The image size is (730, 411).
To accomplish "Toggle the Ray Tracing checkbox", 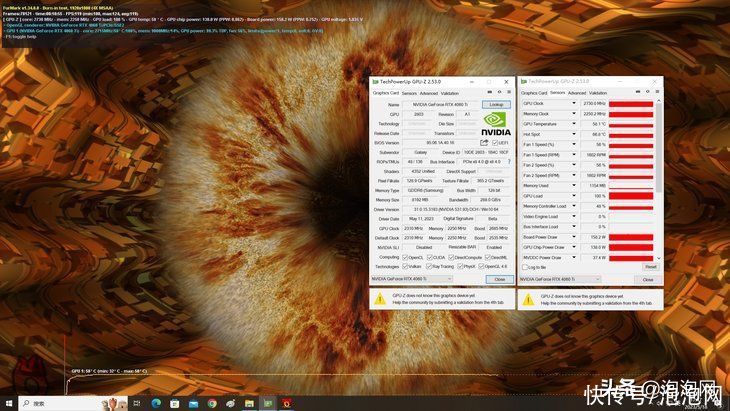I will tap(429, 267).
